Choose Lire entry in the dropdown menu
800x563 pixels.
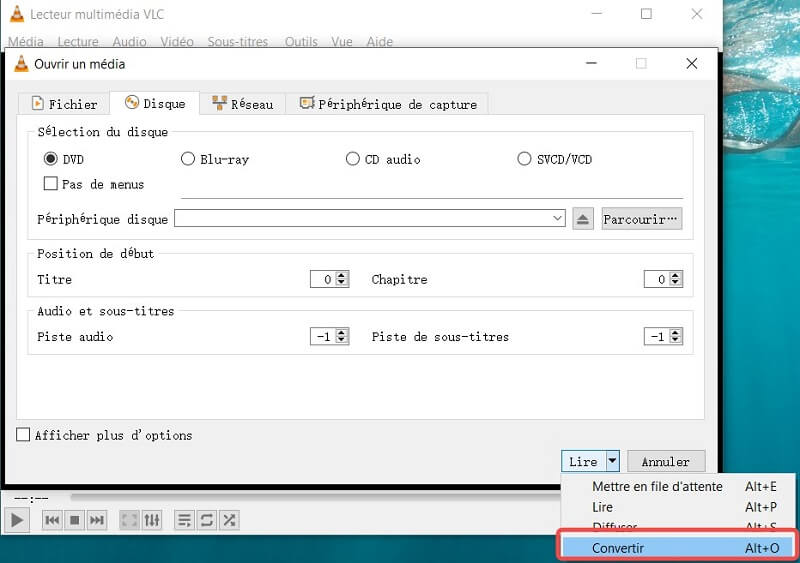(x=678, y=507)
